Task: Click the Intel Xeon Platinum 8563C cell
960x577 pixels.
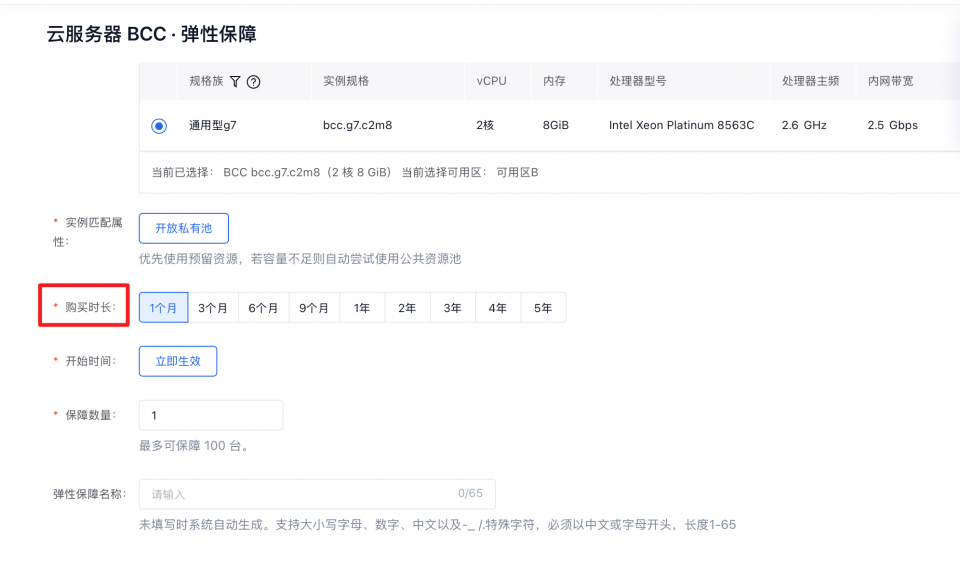Action: coord(681,125)
